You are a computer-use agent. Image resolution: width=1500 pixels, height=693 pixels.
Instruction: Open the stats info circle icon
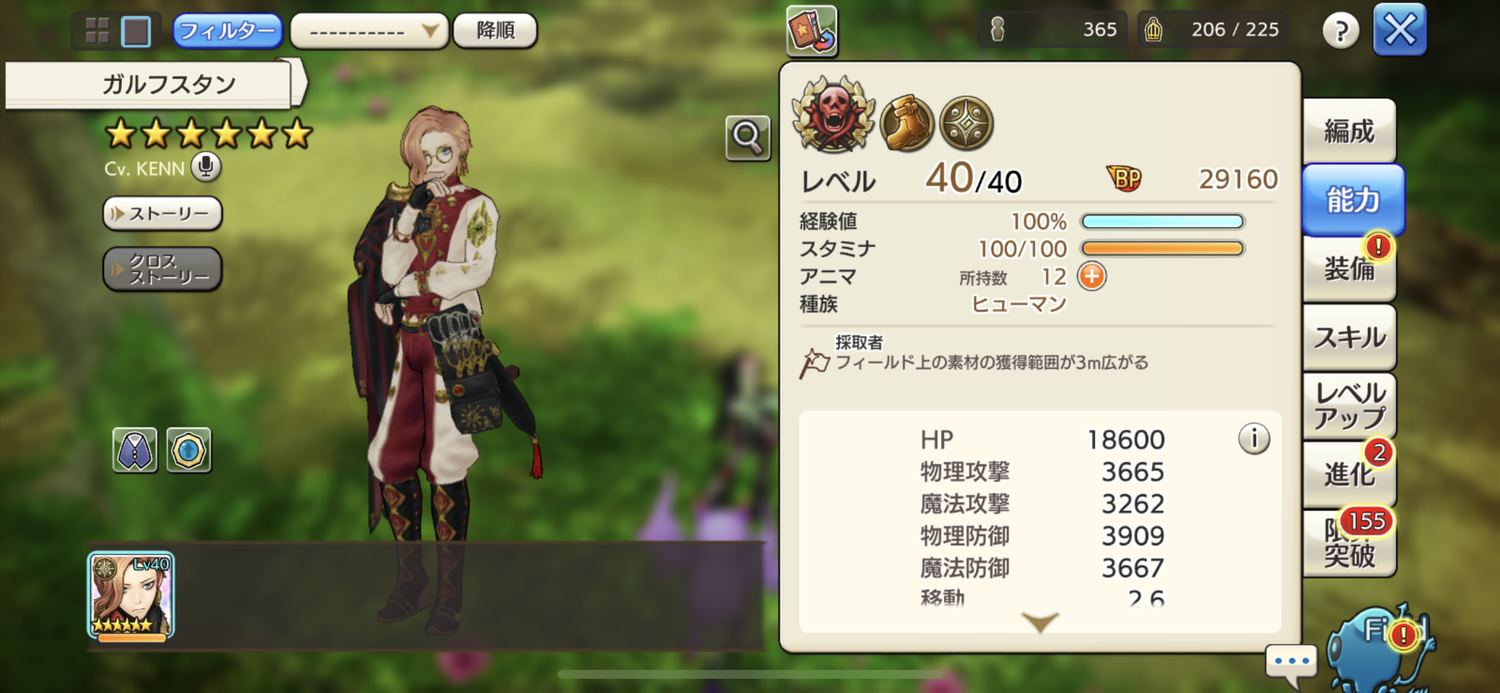click(1254, 438)
